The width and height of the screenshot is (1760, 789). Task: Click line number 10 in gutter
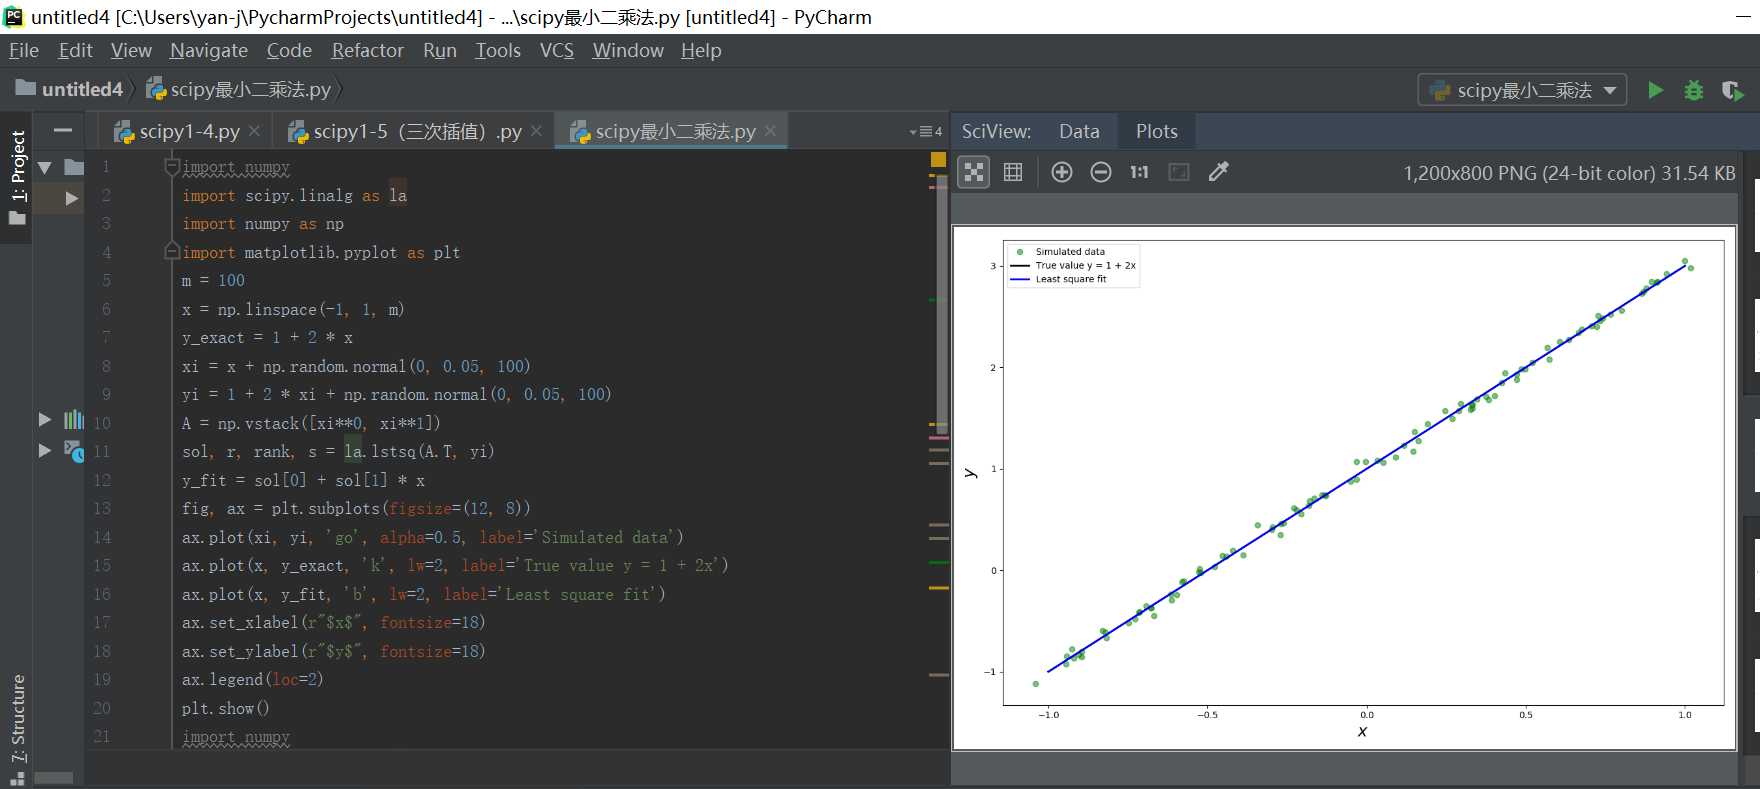tap(102, 423)
